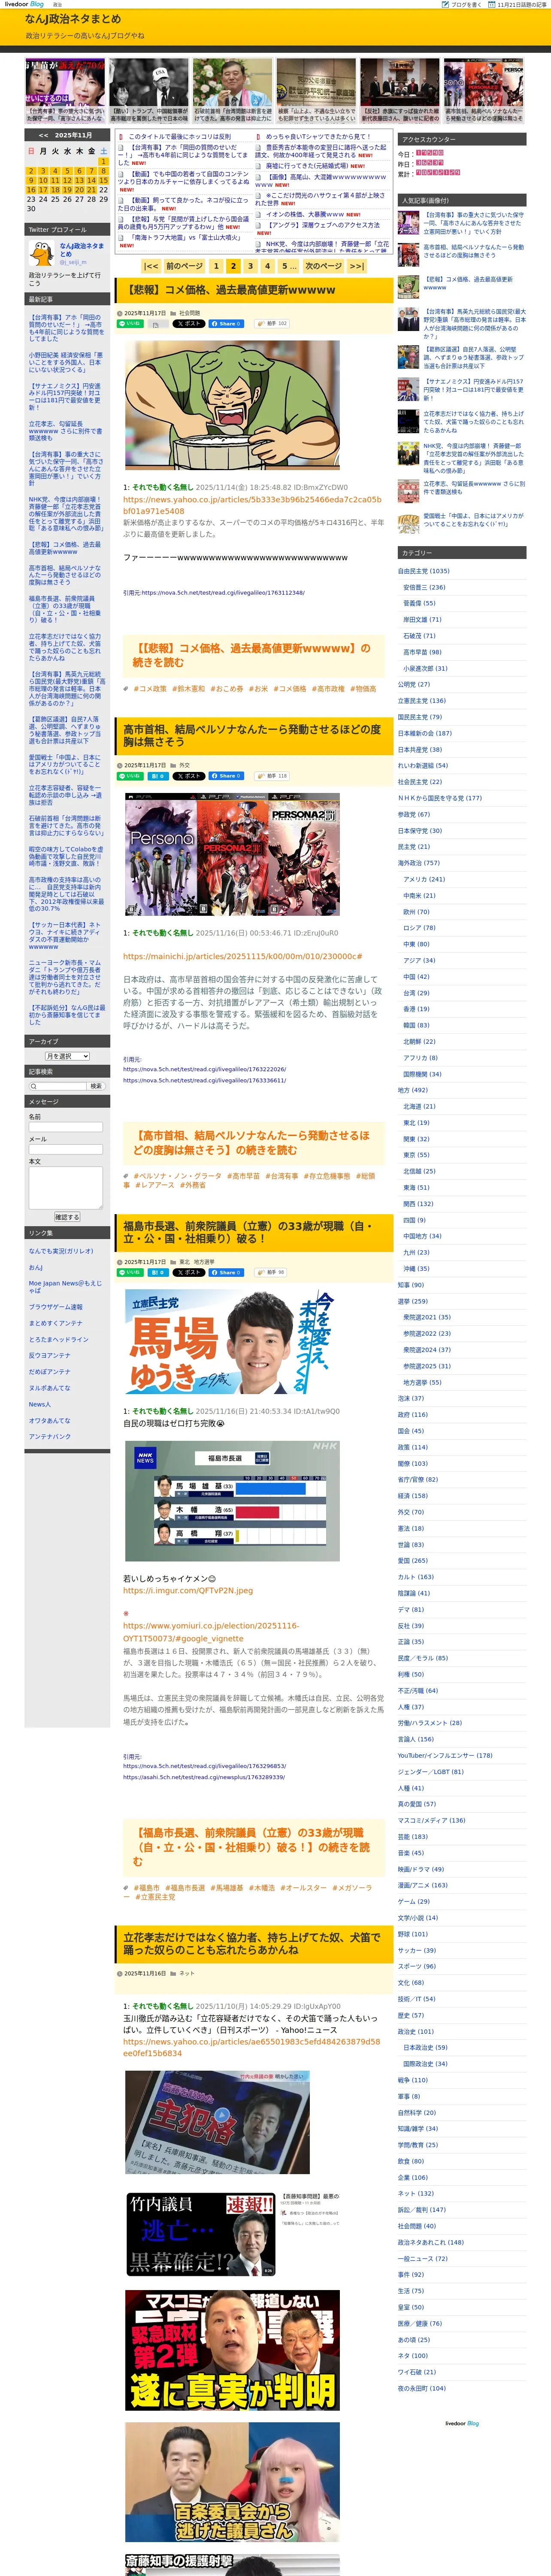Click the livedoor Blog logo at top
Image resolution: width=551 pixels, height=2576 pixels.
(x=23, y=4)
